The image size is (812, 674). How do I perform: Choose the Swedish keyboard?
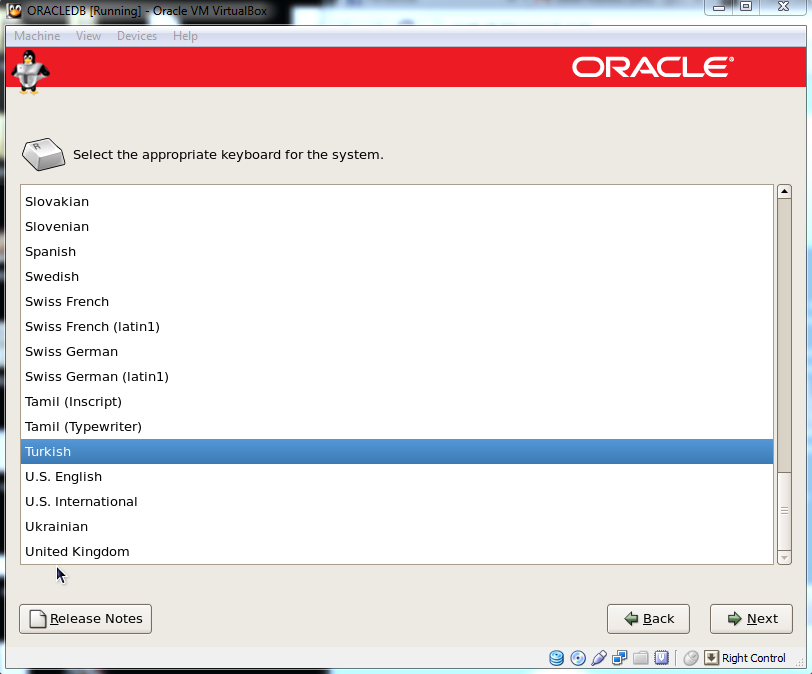(x=397, y=276)
